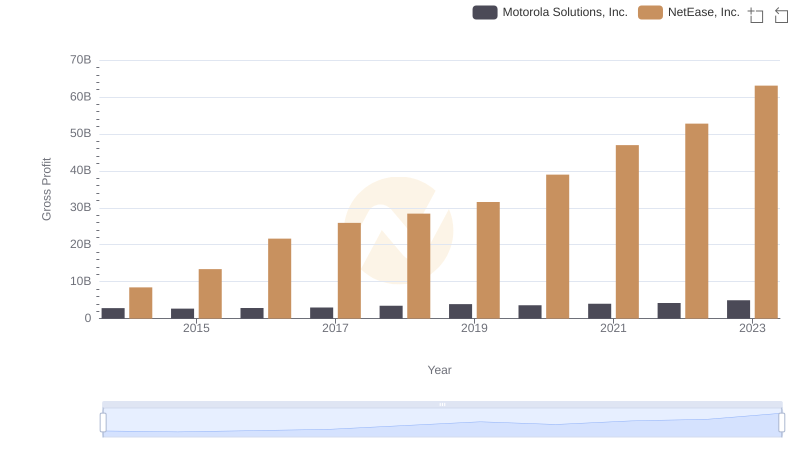
Task: Click the '2015' x-axis label
Action: (x=196, y=328)
